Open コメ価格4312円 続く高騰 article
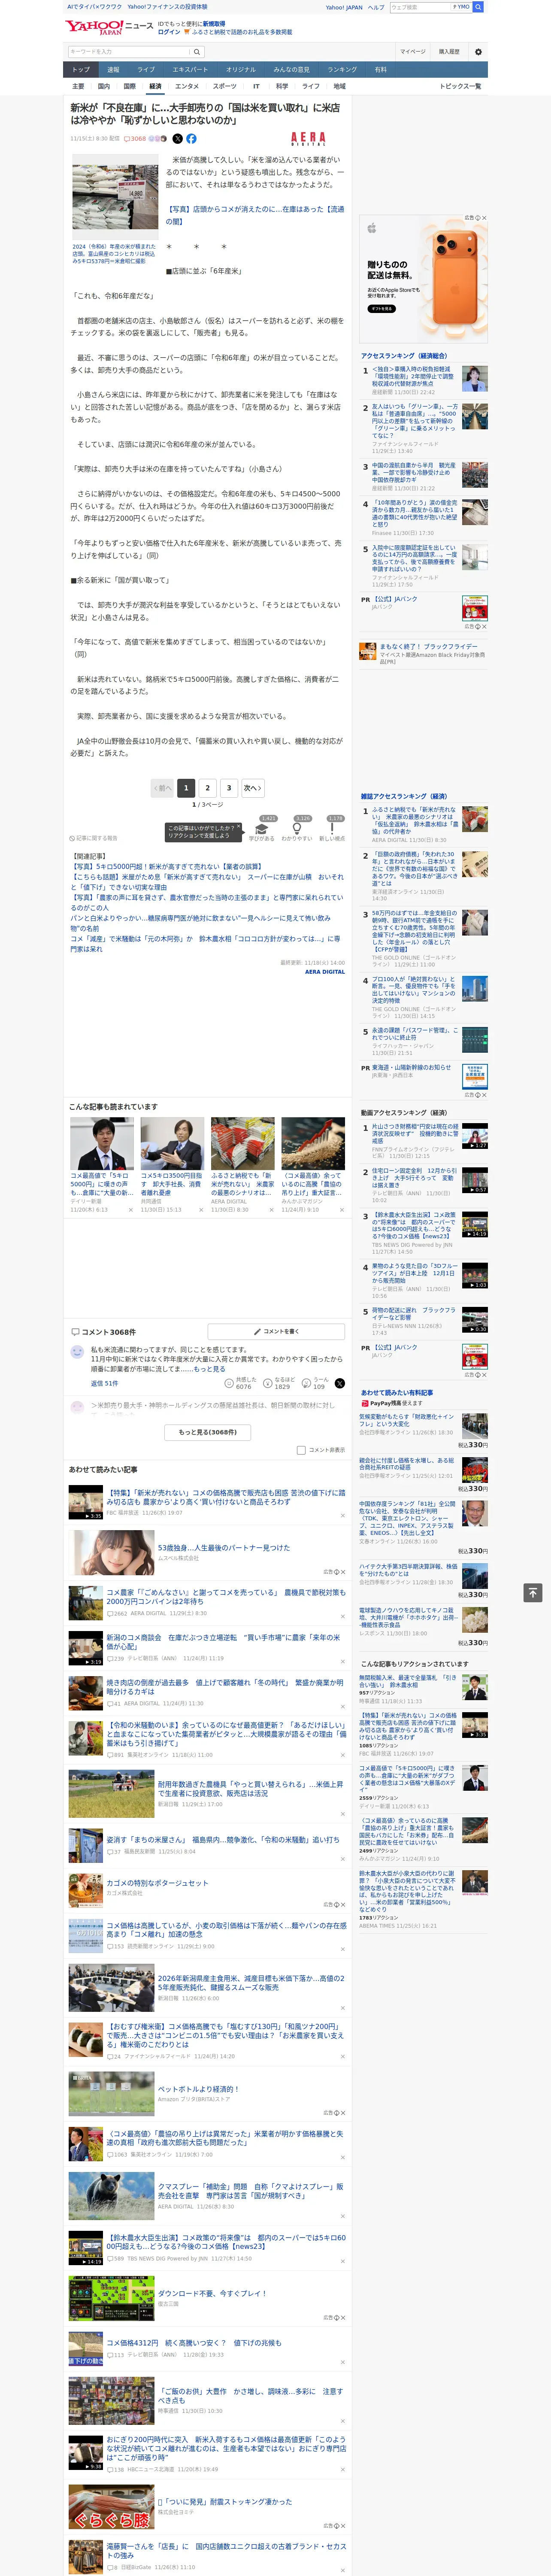 (x=194, y=2342)
